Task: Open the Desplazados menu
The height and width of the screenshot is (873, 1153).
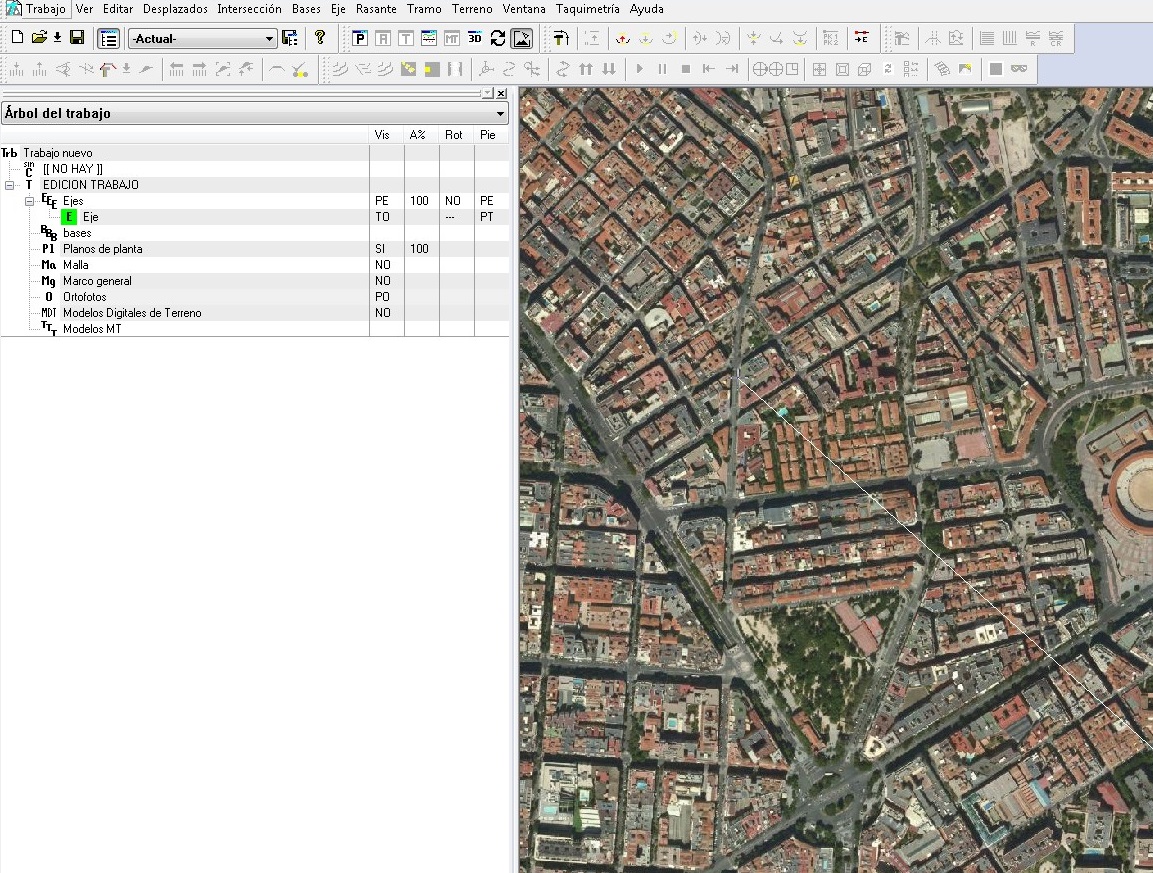Action: [x=175, y=9]
